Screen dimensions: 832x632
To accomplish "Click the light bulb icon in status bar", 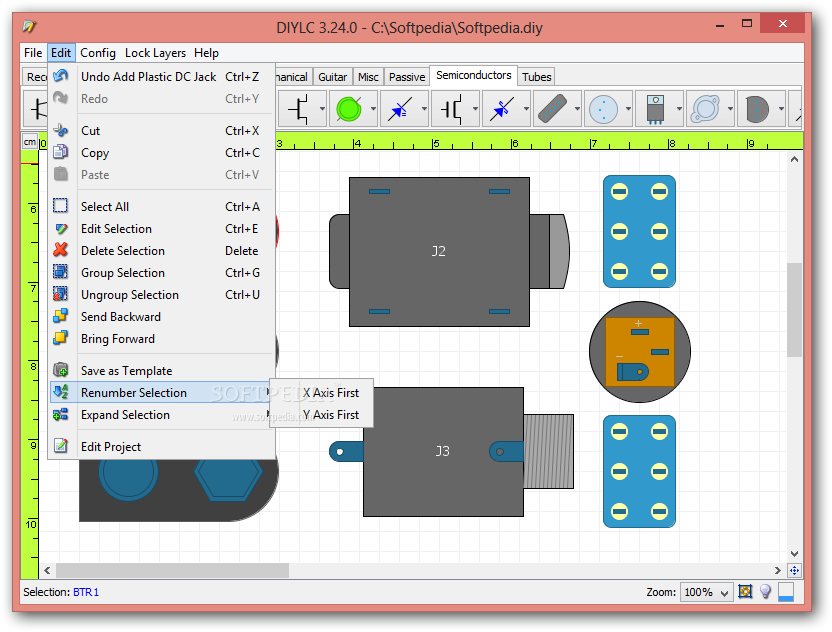I will tap(765, 591).
